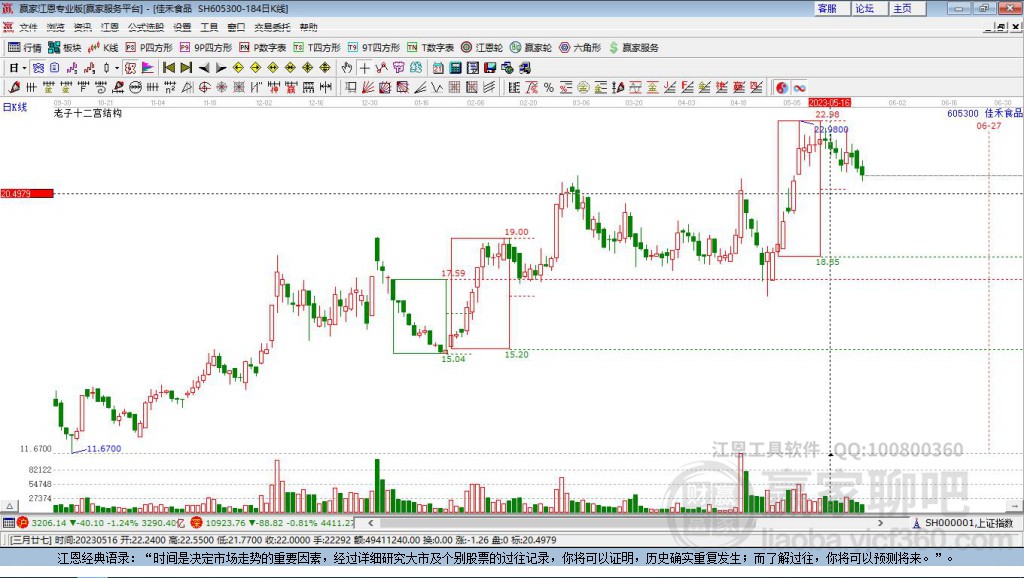The width and height of the screenshot is (1024, 578).
Task: Open the 9T四方形 tool
Action: pos(374,48)
